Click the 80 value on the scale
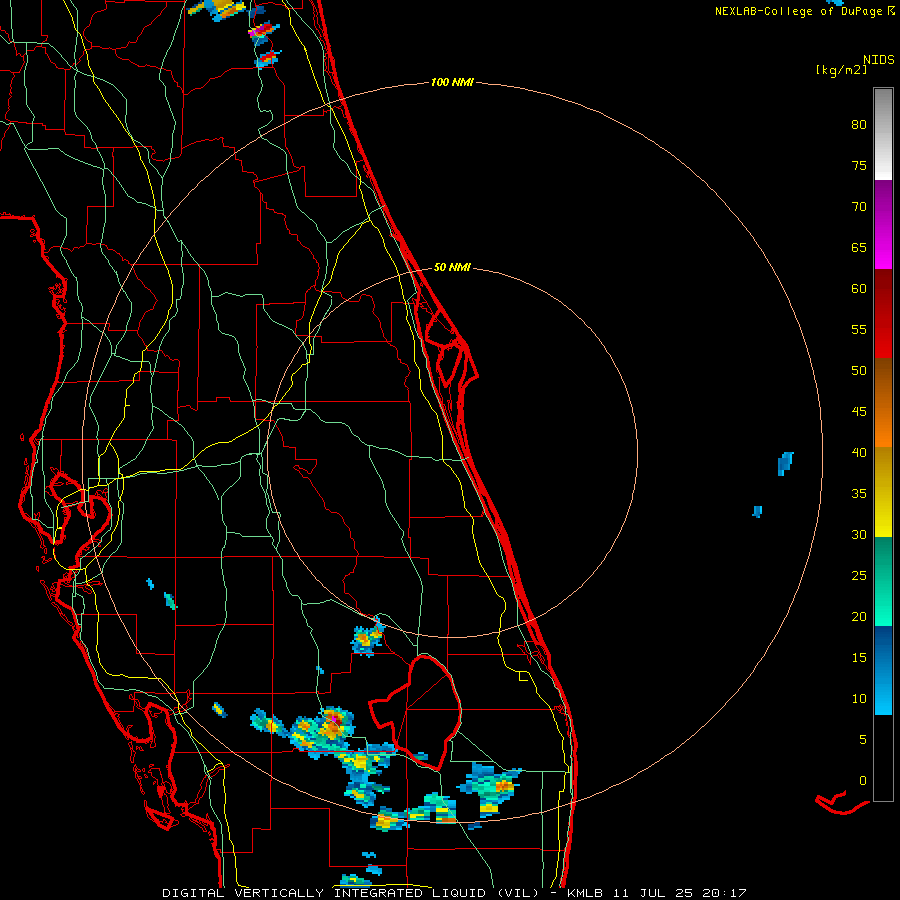Screen dimensions: 900x900 (x=859, y=125)
